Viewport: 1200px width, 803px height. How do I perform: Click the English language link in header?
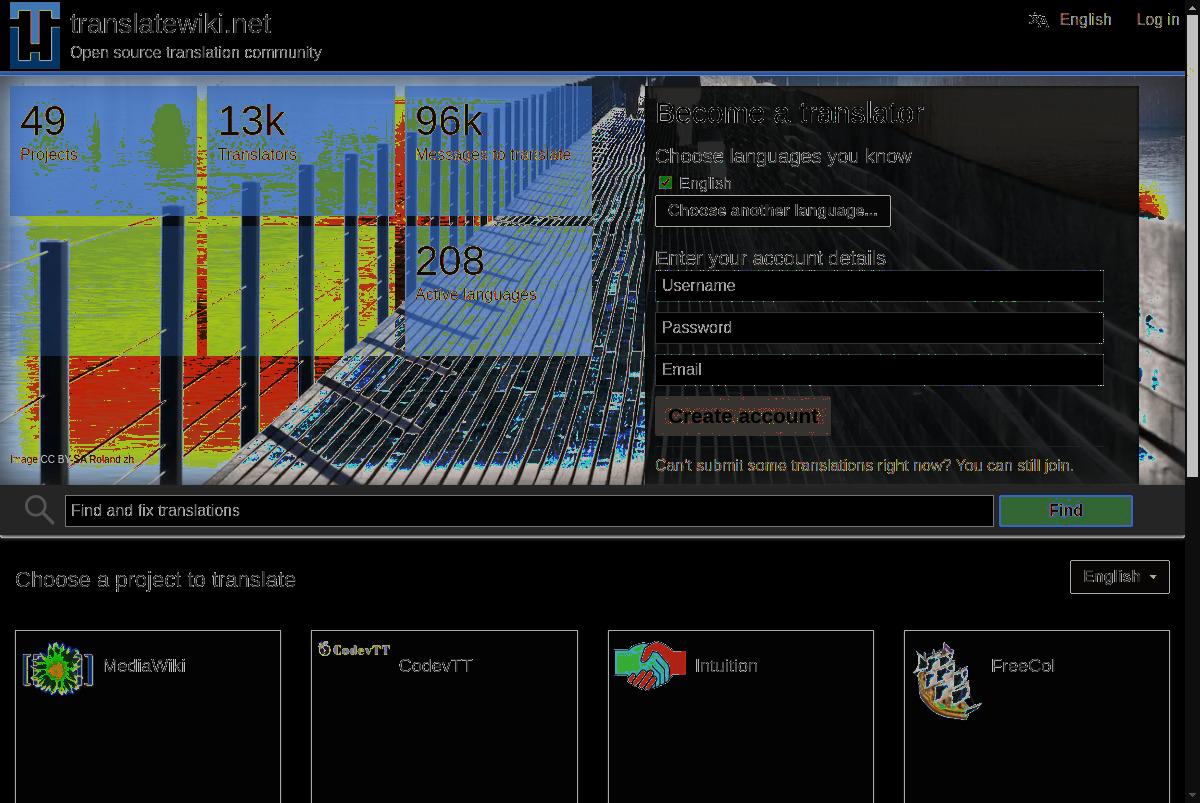click(x=1085, y=19)
